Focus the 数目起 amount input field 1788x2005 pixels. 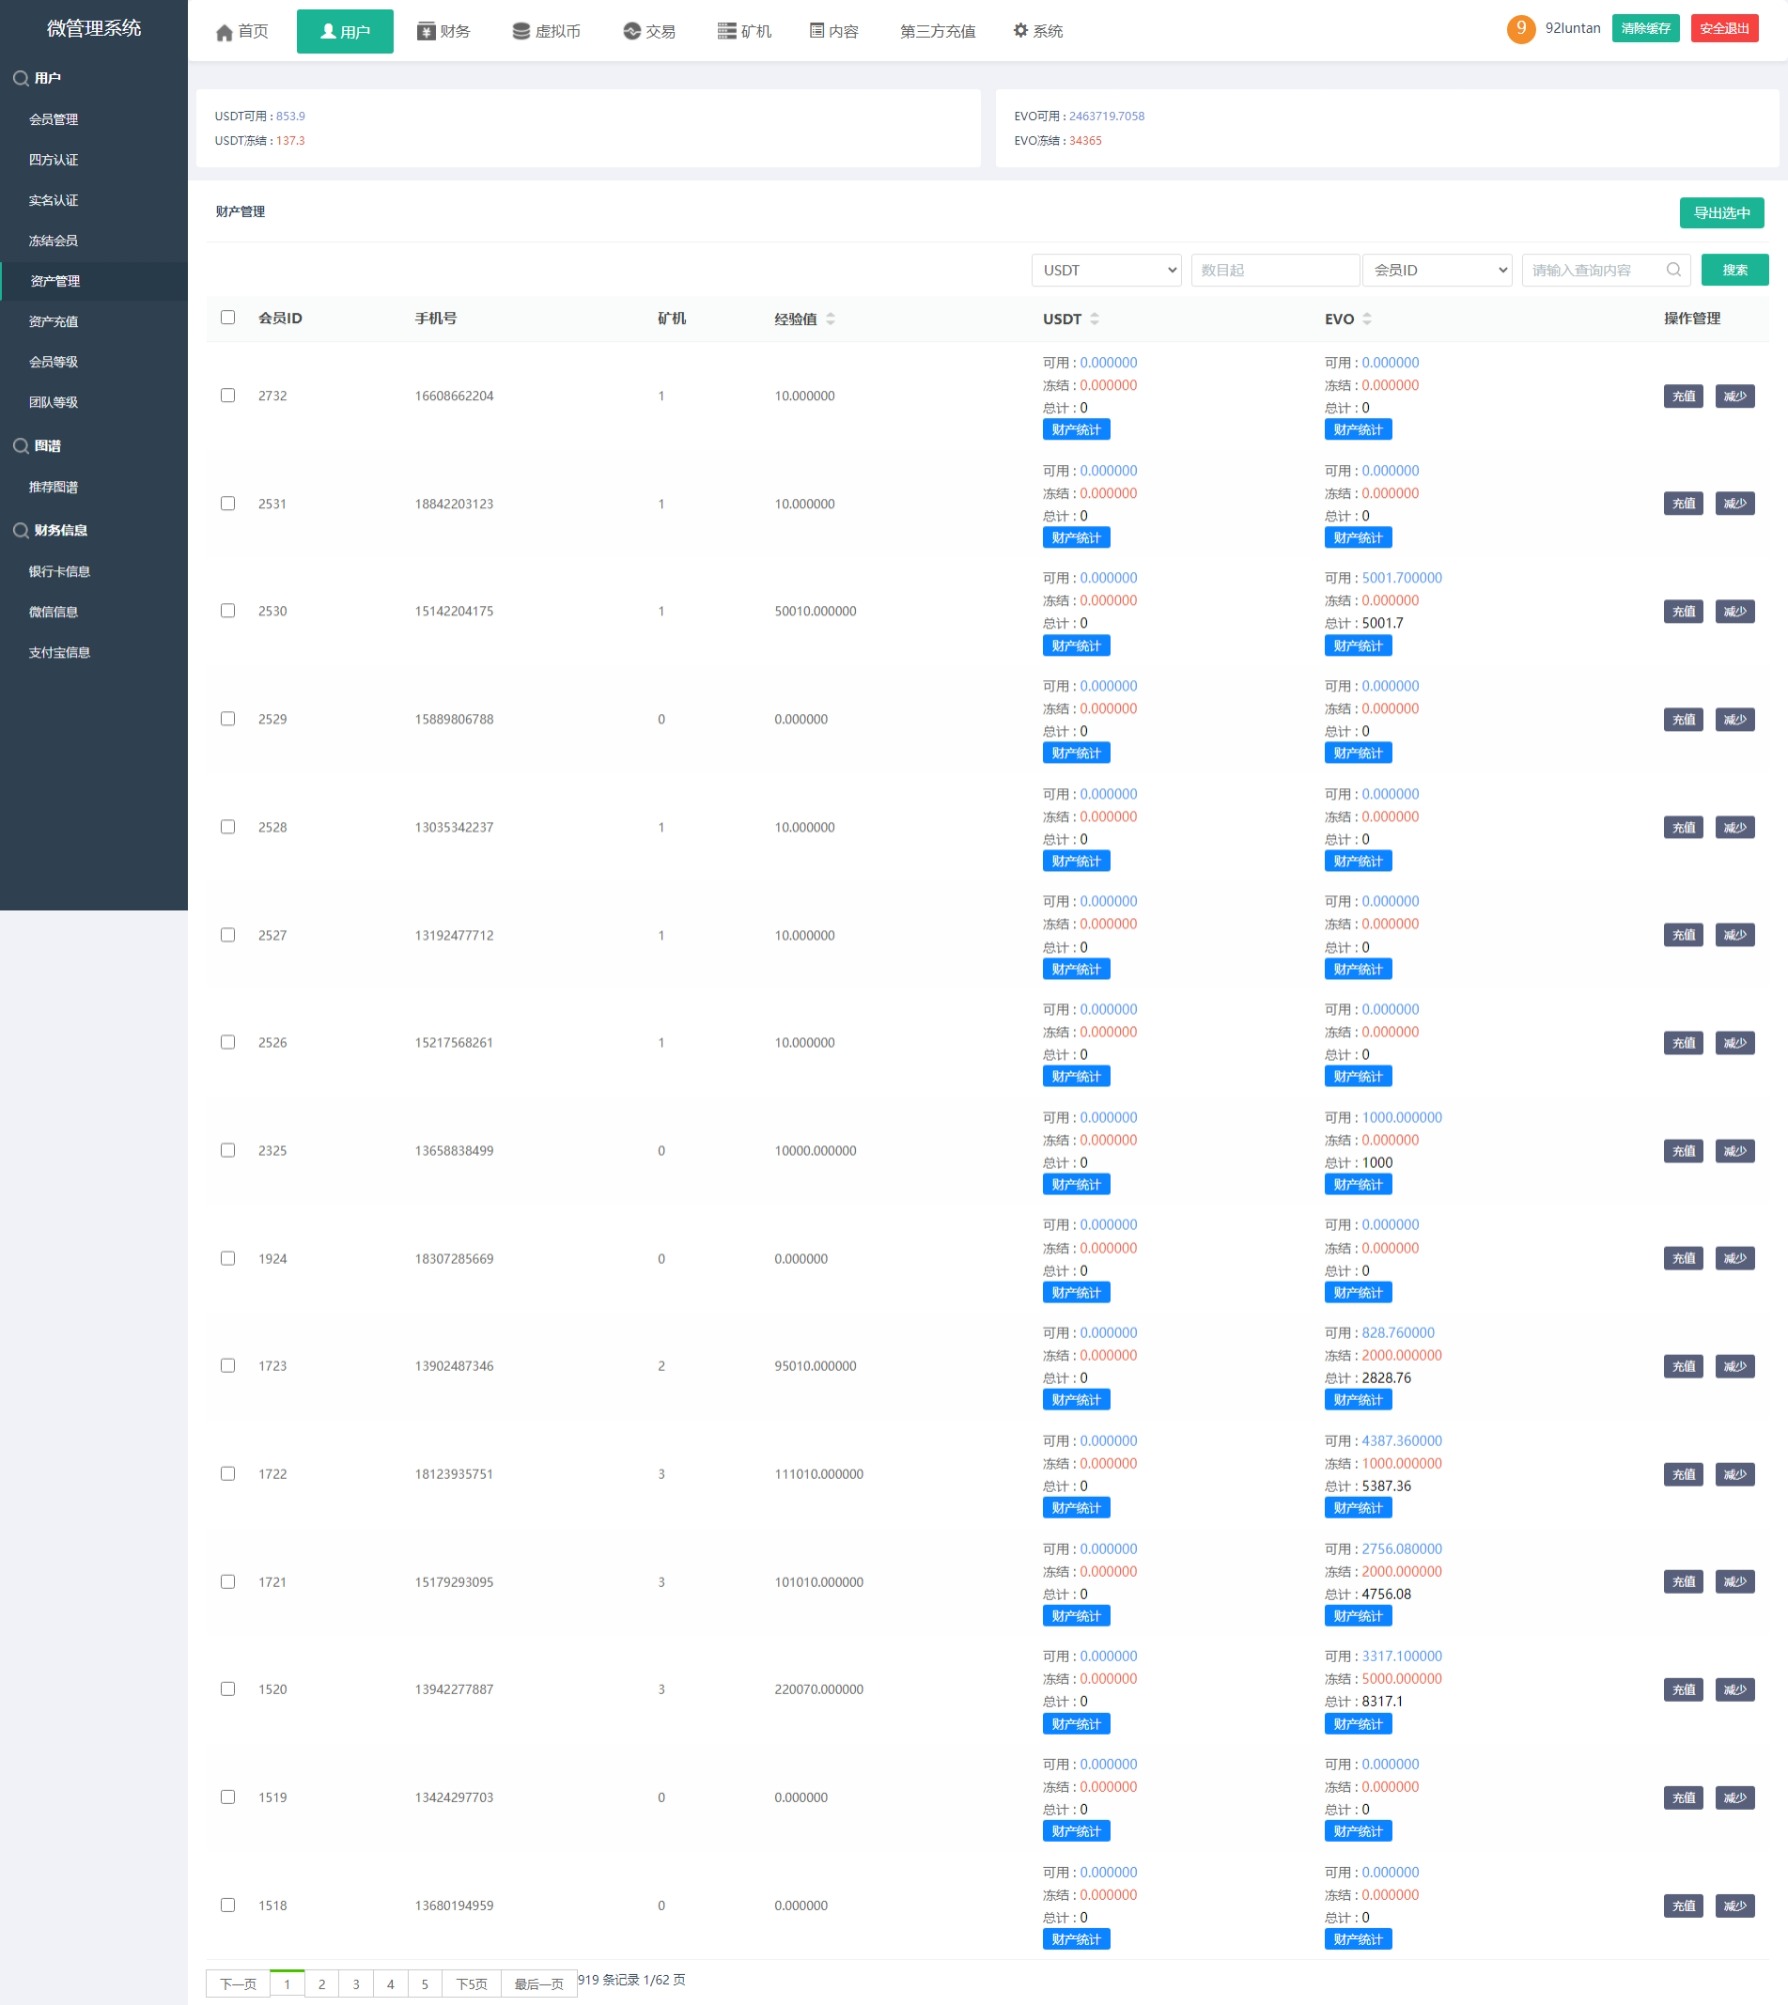[x=1274, y=270]
